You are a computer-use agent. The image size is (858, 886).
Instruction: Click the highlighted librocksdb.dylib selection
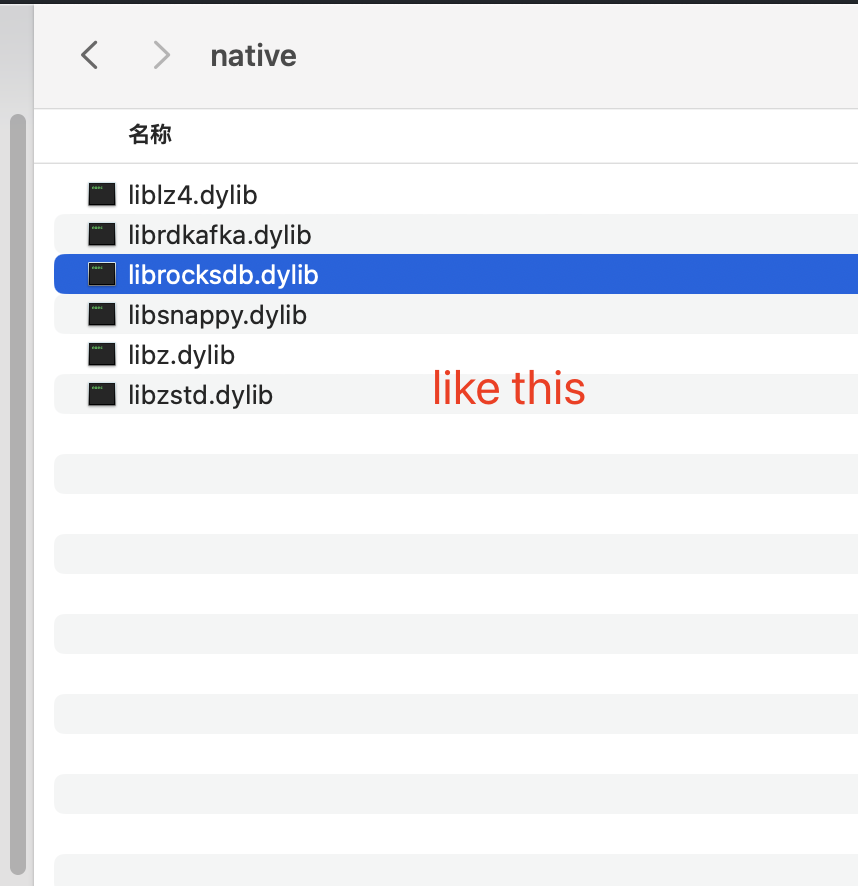(400, 274)
